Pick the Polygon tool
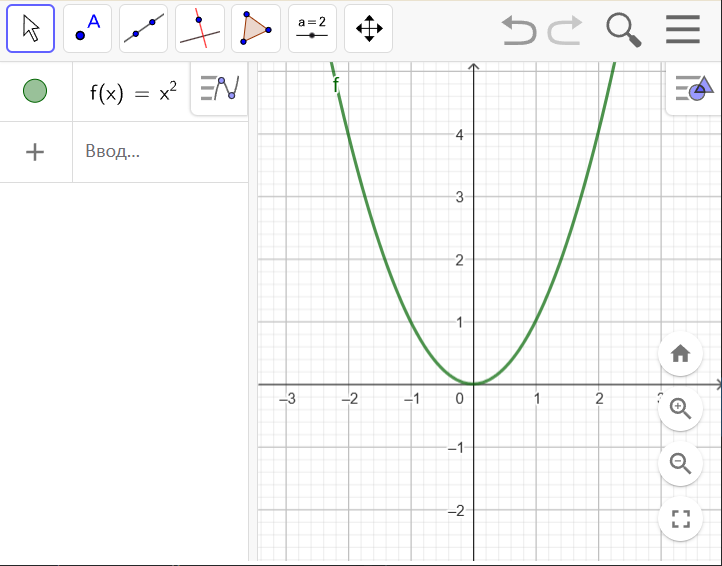This screenshot has width=722, height=566. [256, 29]
